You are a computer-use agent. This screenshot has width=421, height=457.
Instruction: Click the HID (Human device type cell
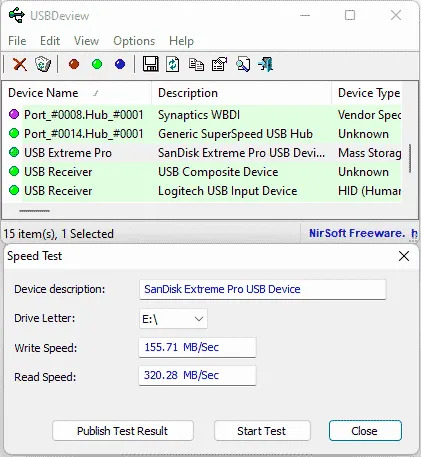point(369,191)
